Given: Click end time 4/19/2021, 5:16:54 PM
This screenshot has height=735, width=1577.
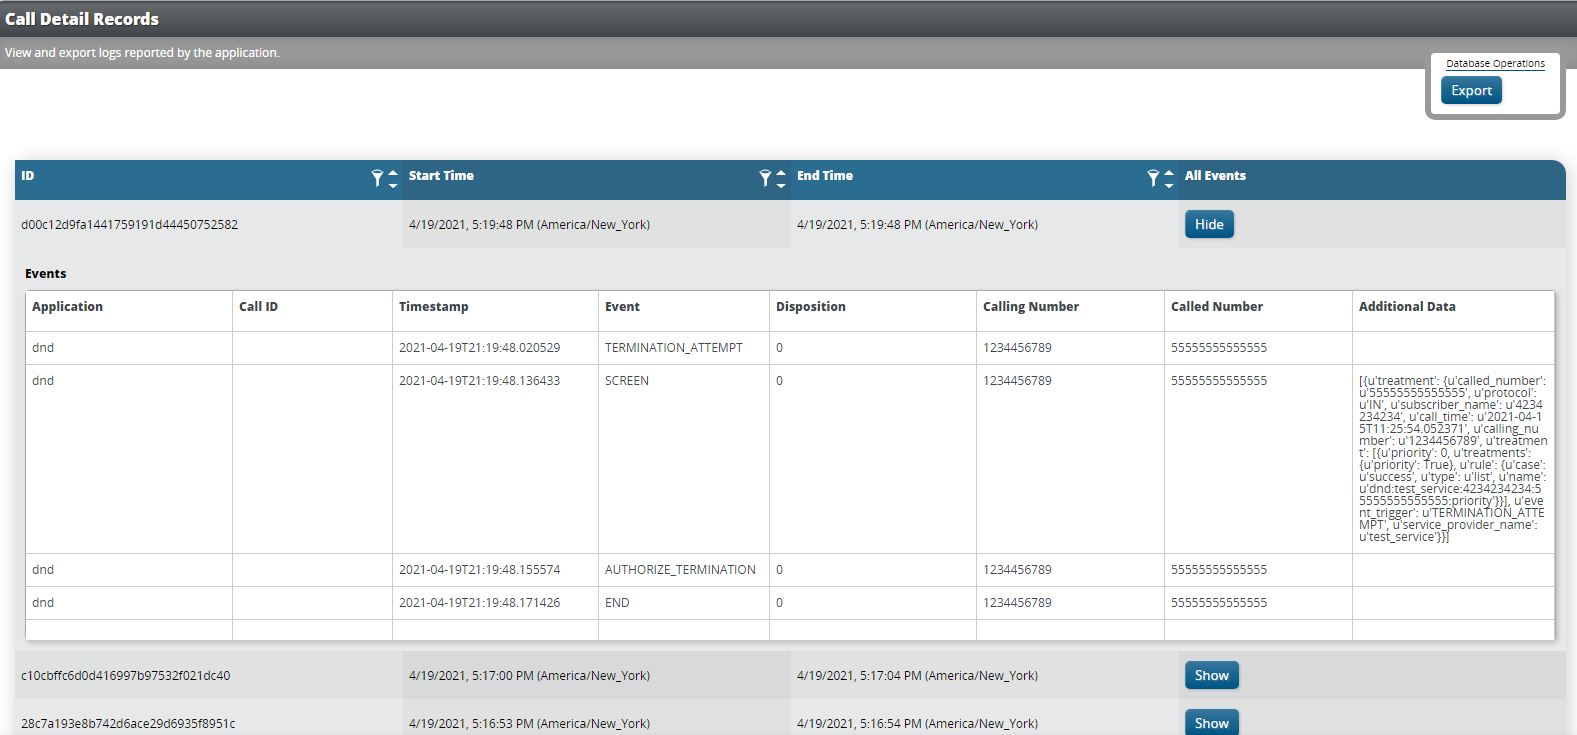Looking at the screenshot, I should (917, 723).
